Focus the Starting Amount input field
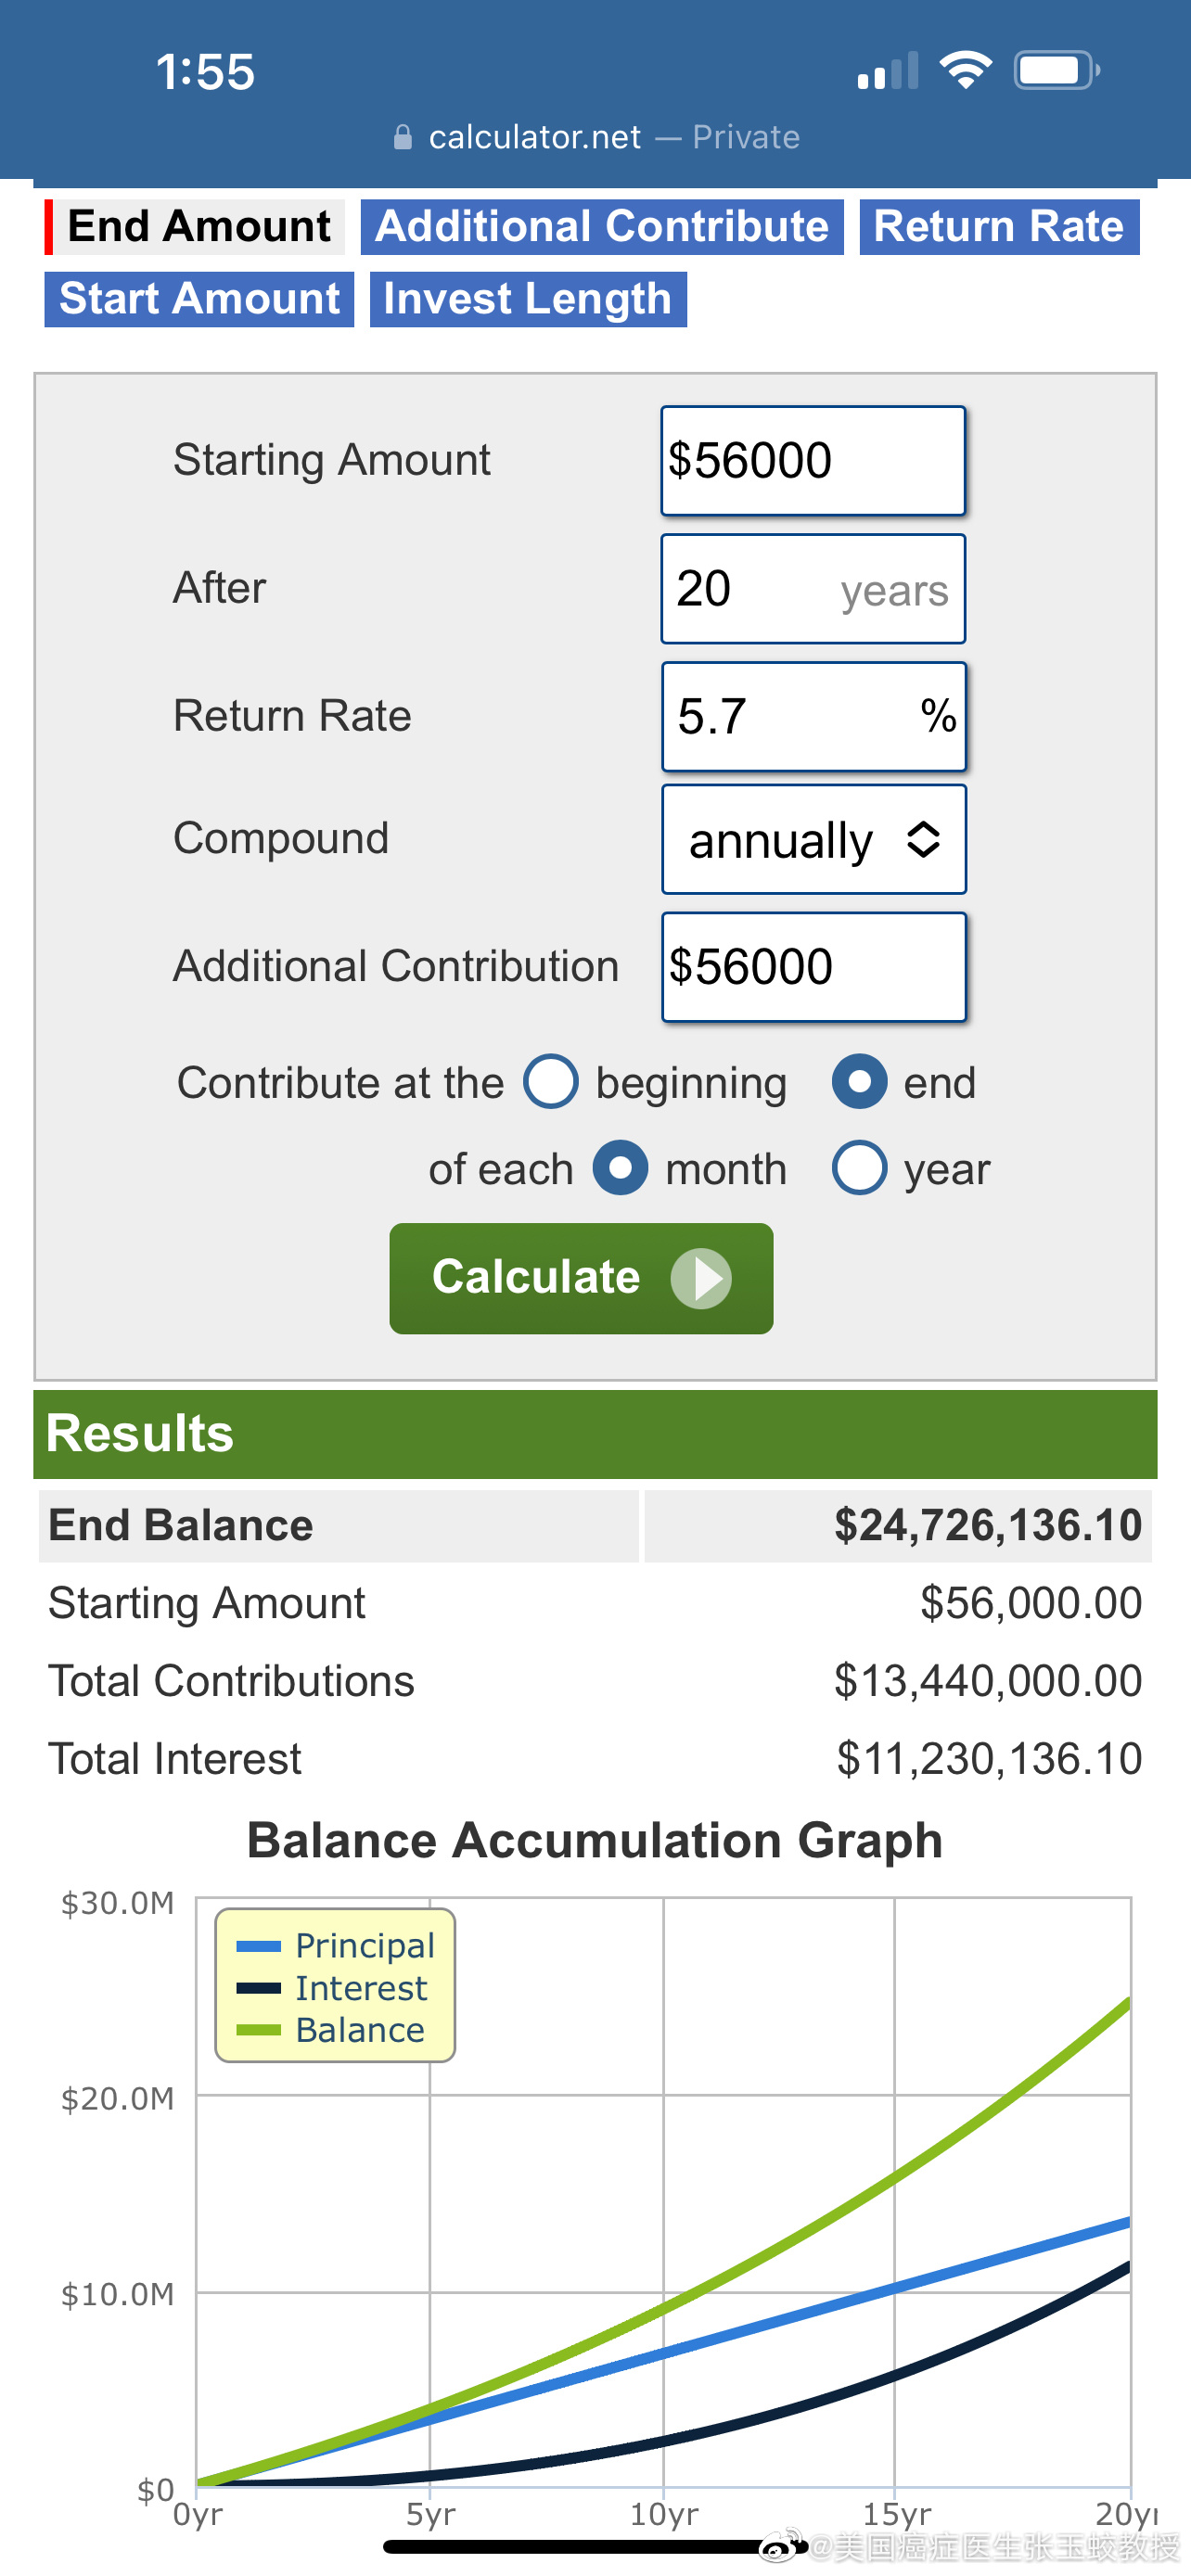This screenshot has width=1191, height=2576. 813,461
